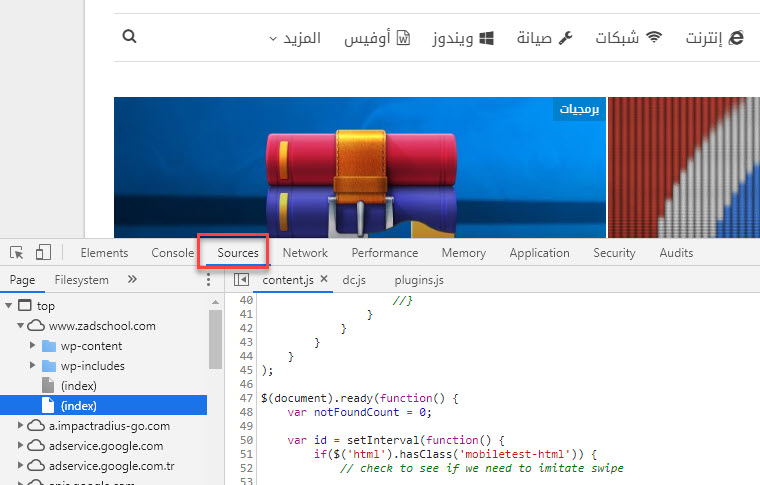Click the Internet Explorer icon in navigation
The image size is (760, 485).
coord(735,37)
